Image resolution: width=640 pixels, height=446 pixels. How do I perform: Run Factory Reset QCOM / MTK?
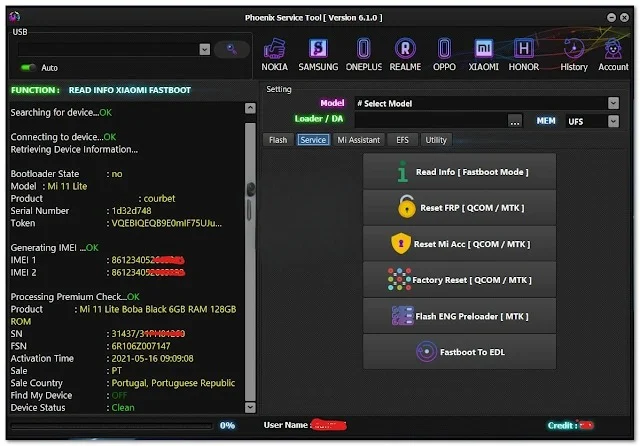459,280
